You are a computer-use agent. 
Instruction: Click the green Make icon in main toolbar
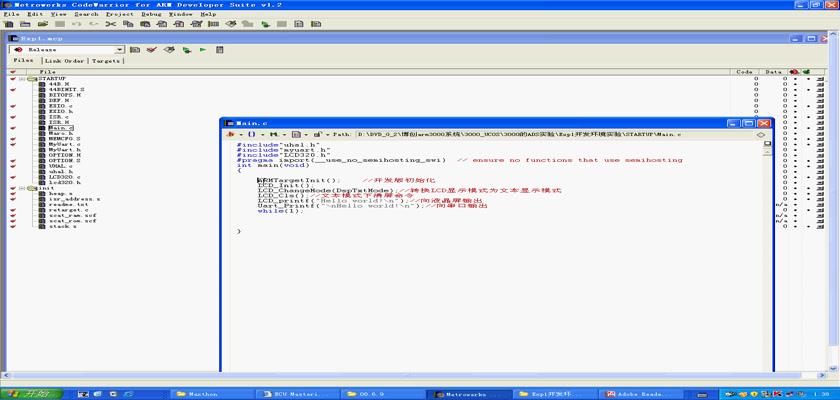point(265,24)
